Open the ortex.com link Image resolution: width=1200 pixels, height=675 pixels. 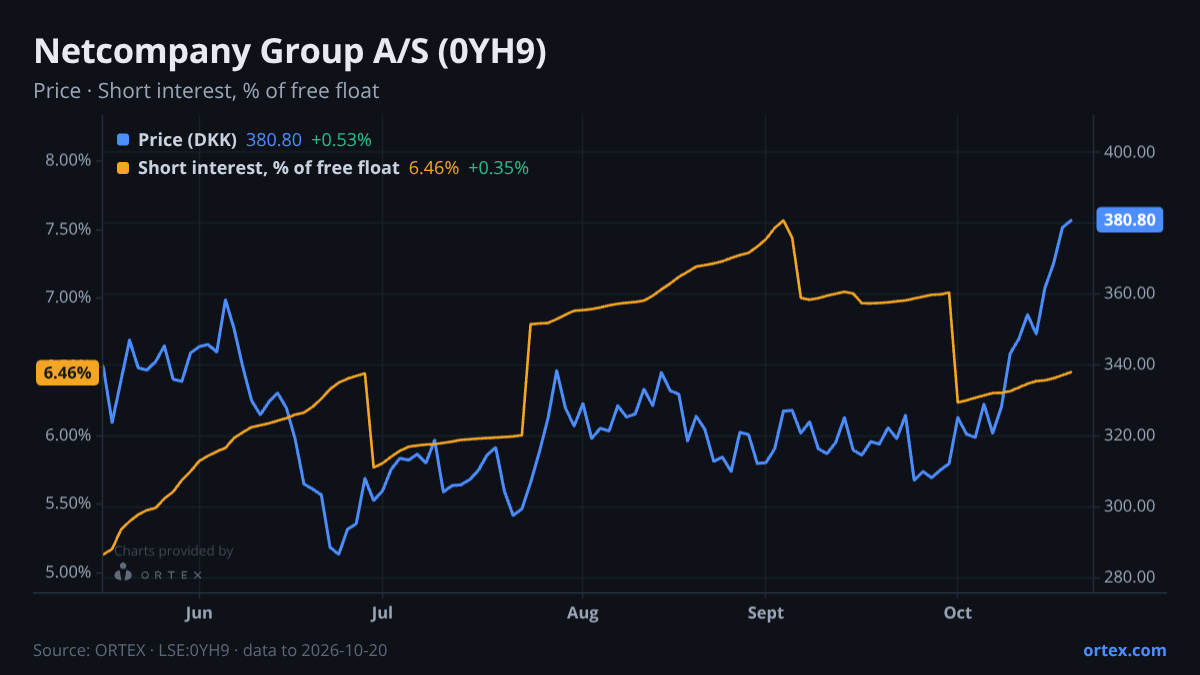click(1124, 650)
